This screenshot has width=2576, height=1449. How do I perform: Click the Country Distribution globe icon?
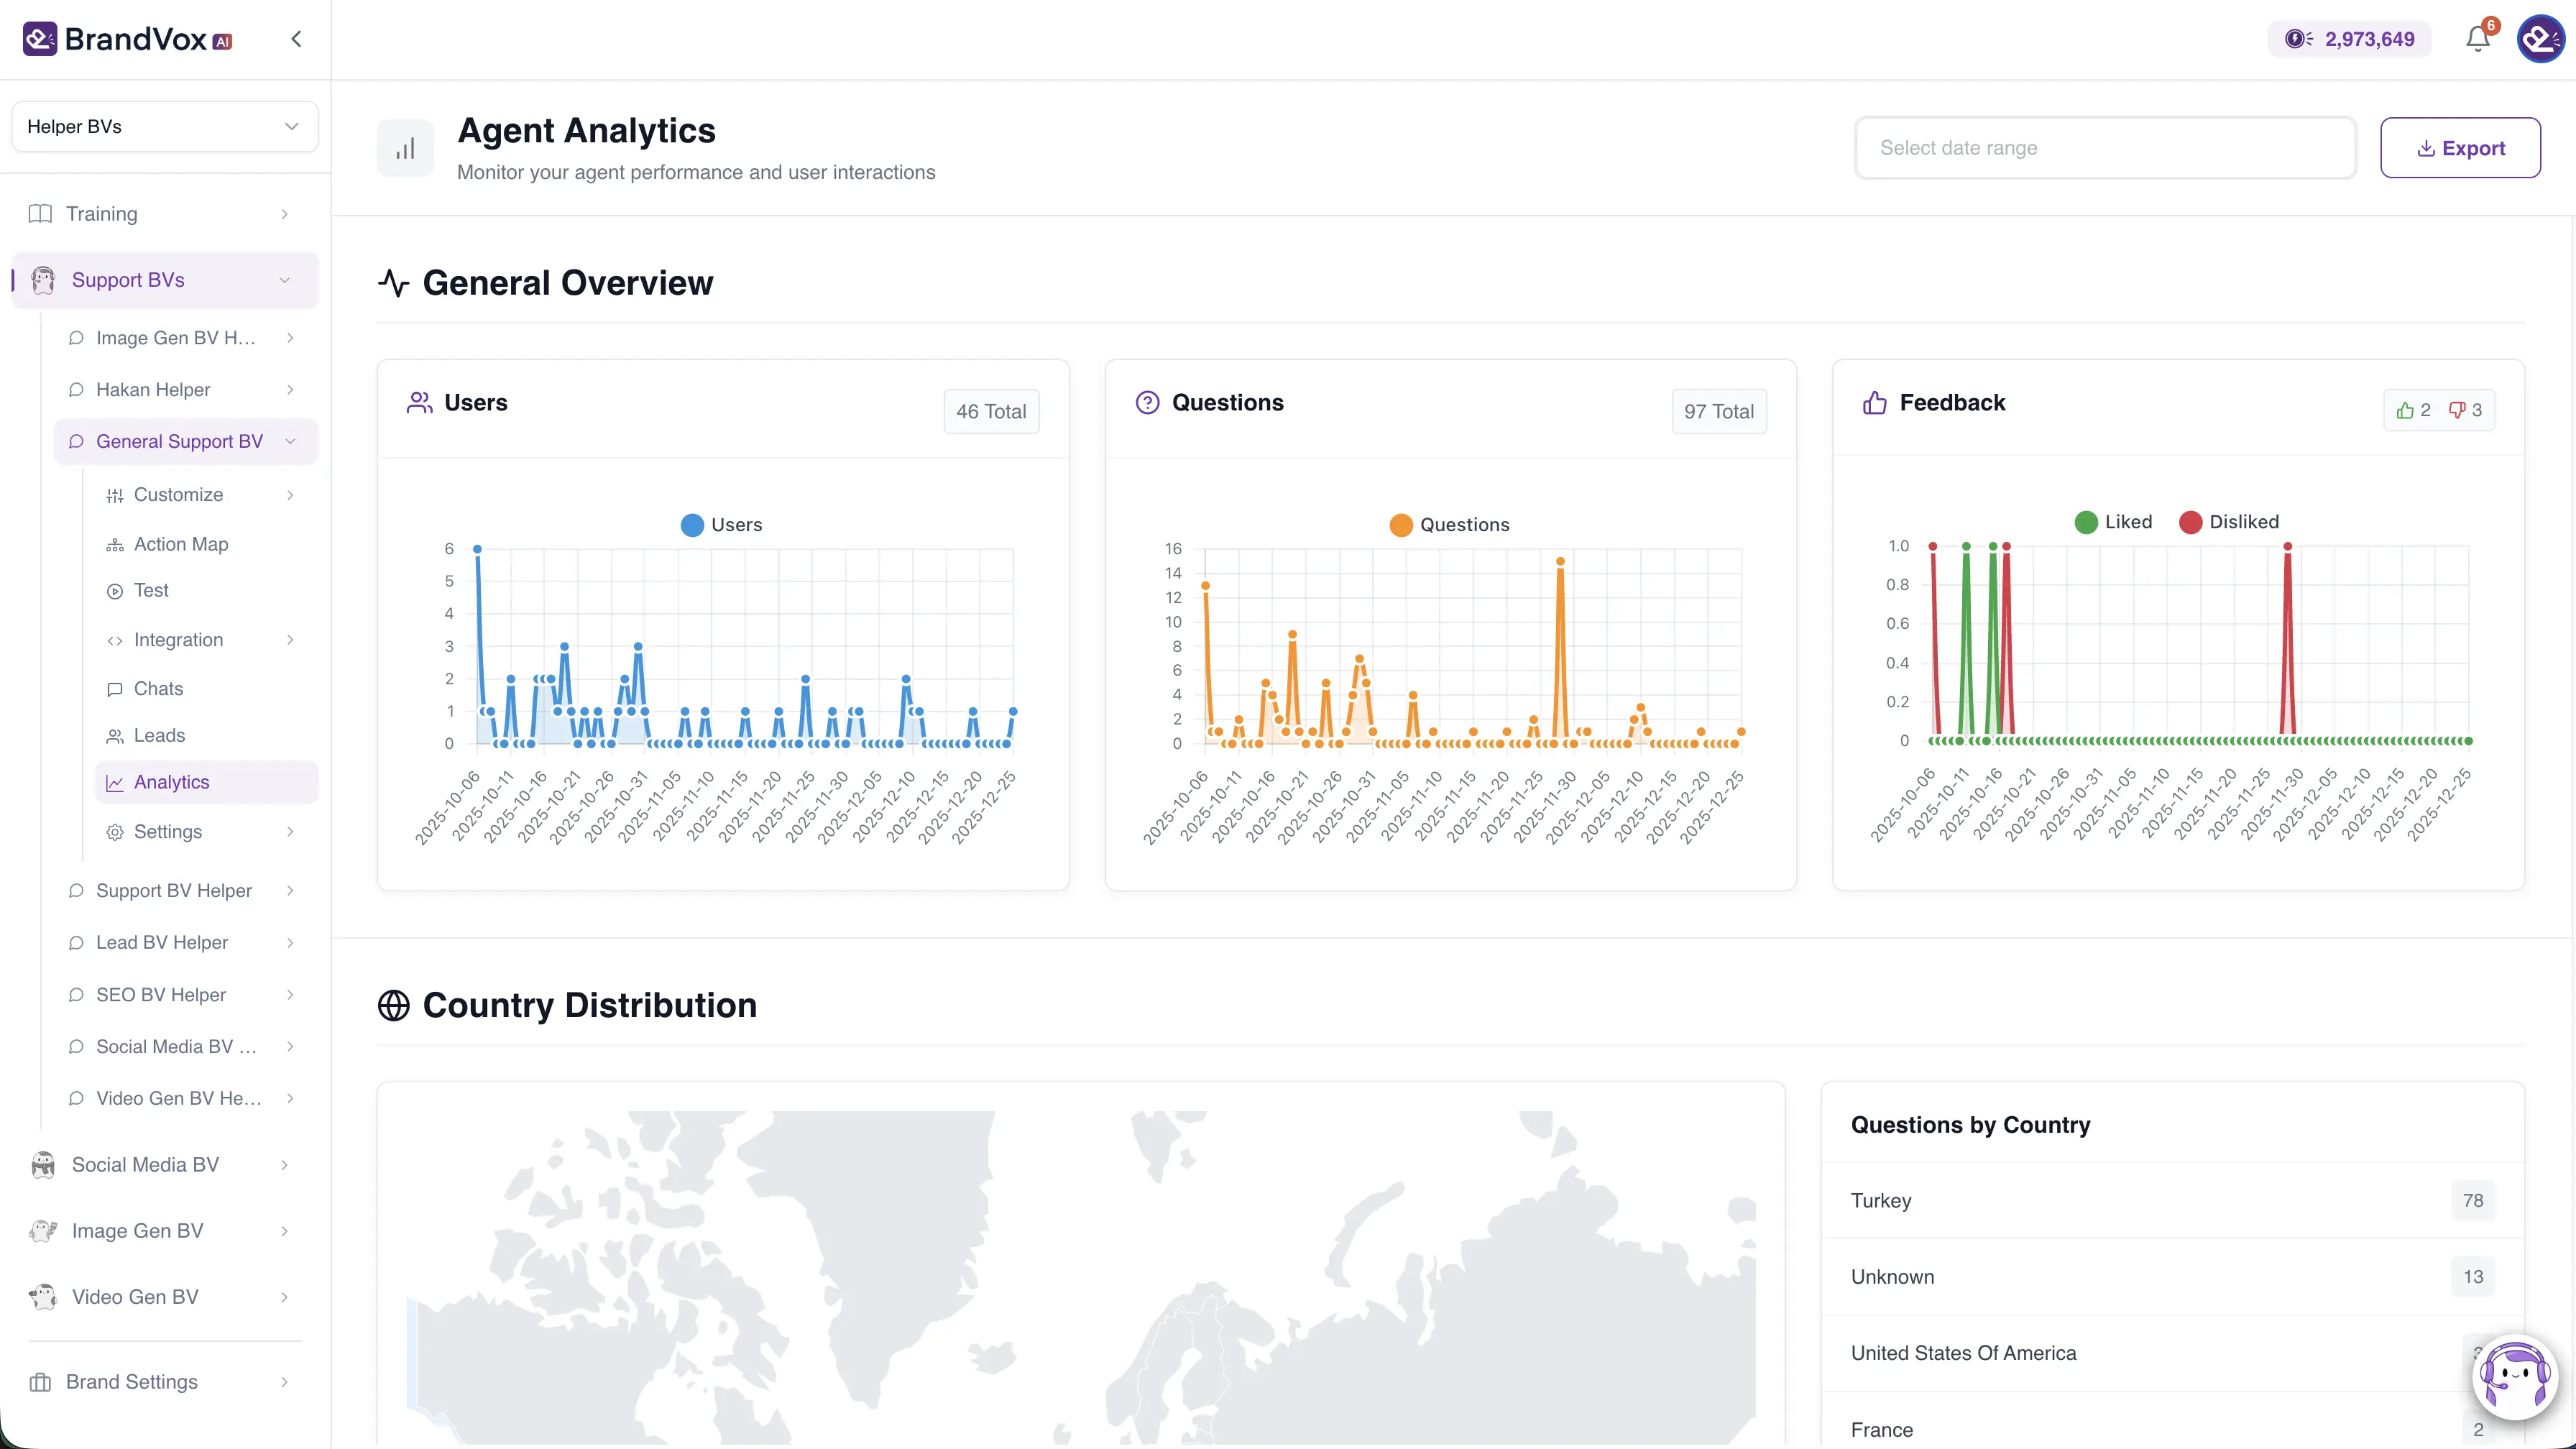pyautogui.click(x=394, y=1005)
